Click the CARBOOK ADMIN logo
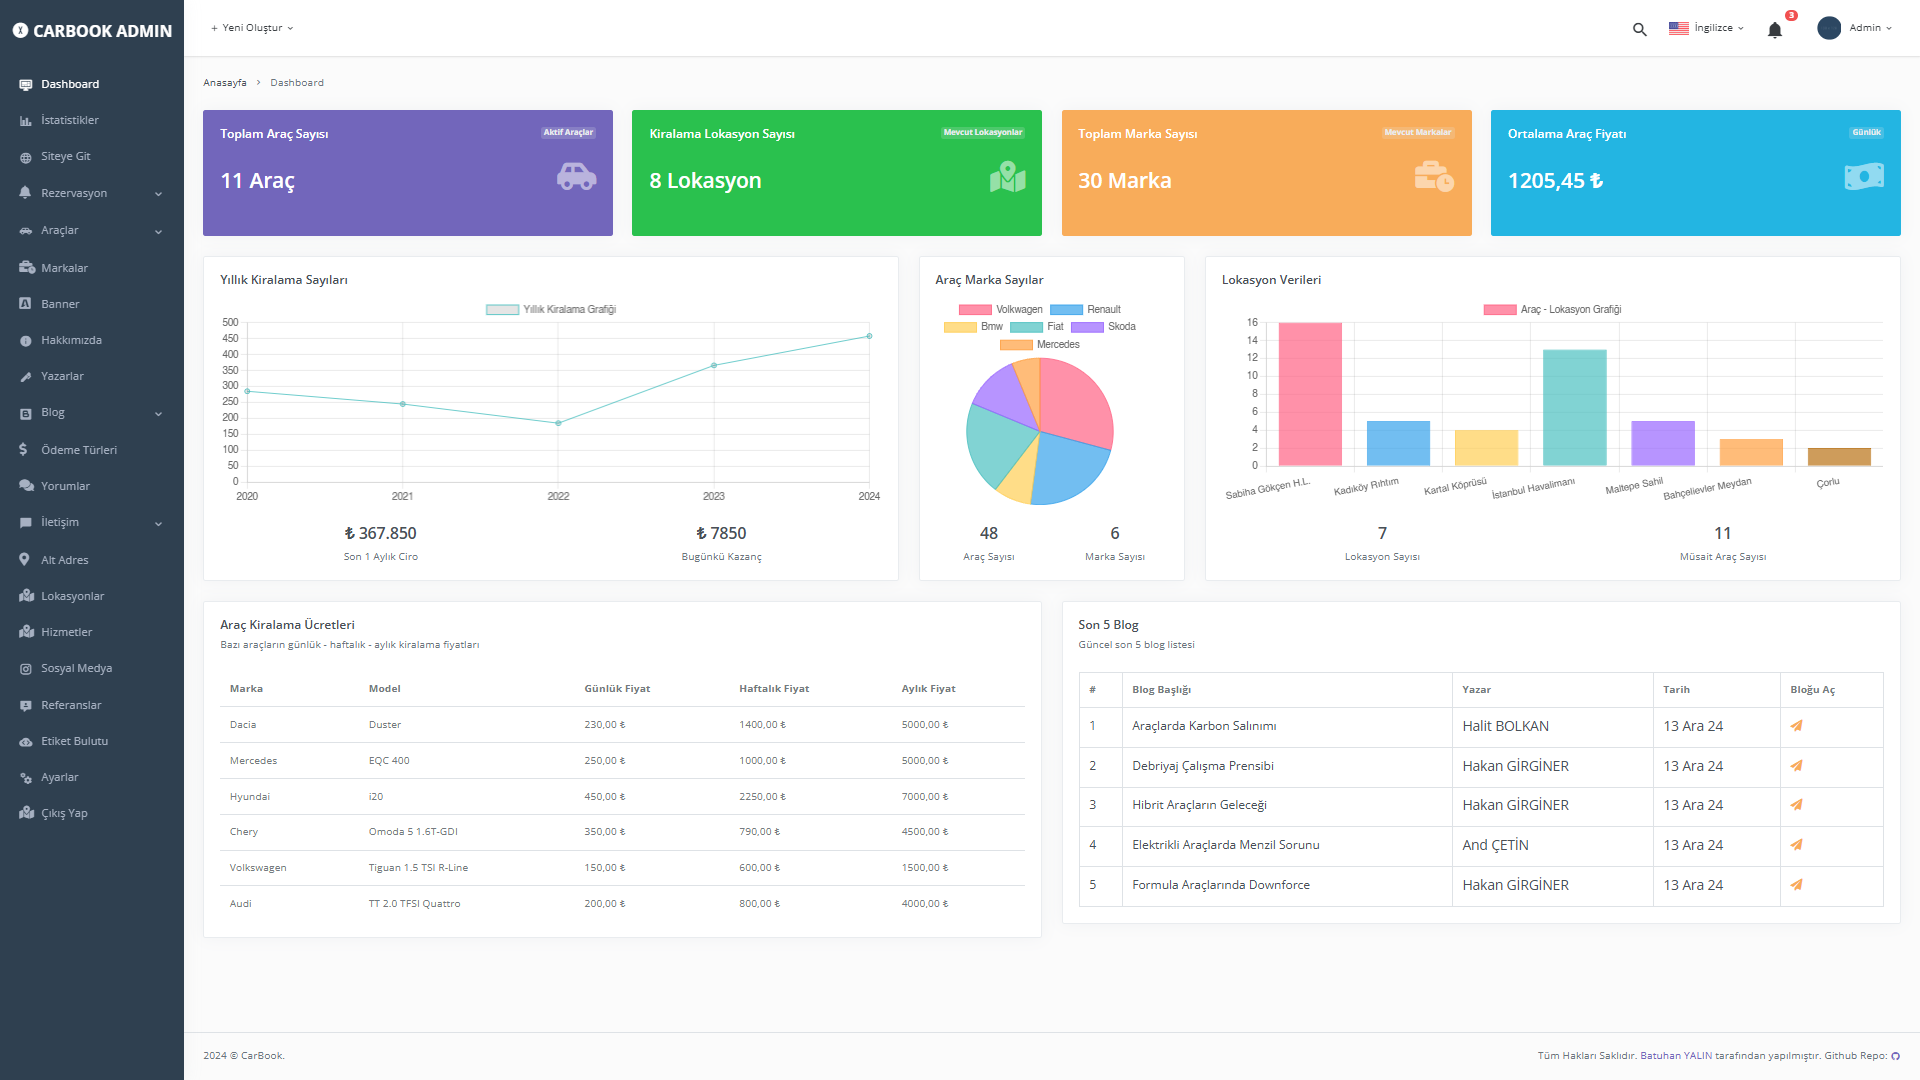Viewport: 1920px width, 1080px height. [92, 31]
